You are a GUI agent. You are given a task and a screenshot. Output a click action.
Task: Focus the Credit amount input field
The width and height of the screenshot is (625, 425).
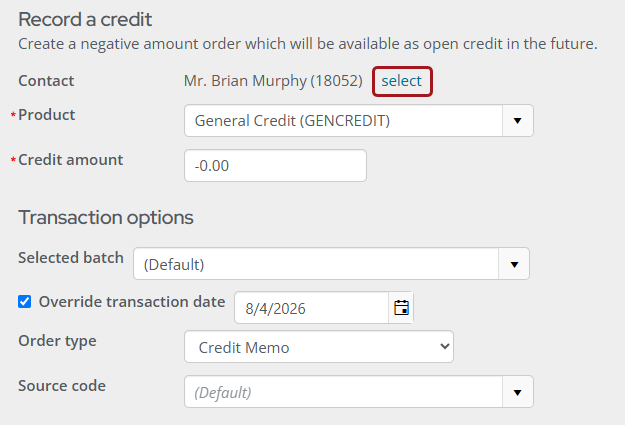pos(275,165)
